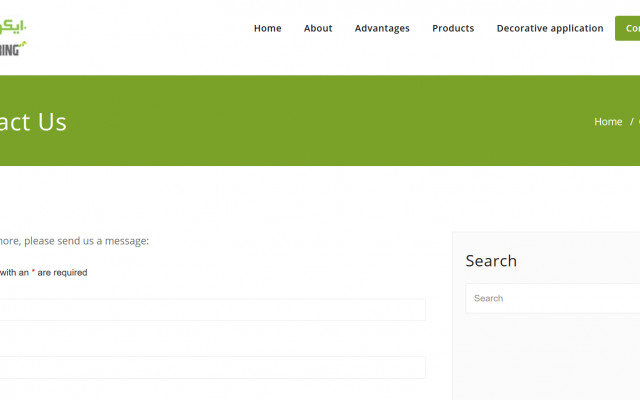This screenshot has width=640, height=400.
Task: Open the Home menu item
Action: click(267, 28)
